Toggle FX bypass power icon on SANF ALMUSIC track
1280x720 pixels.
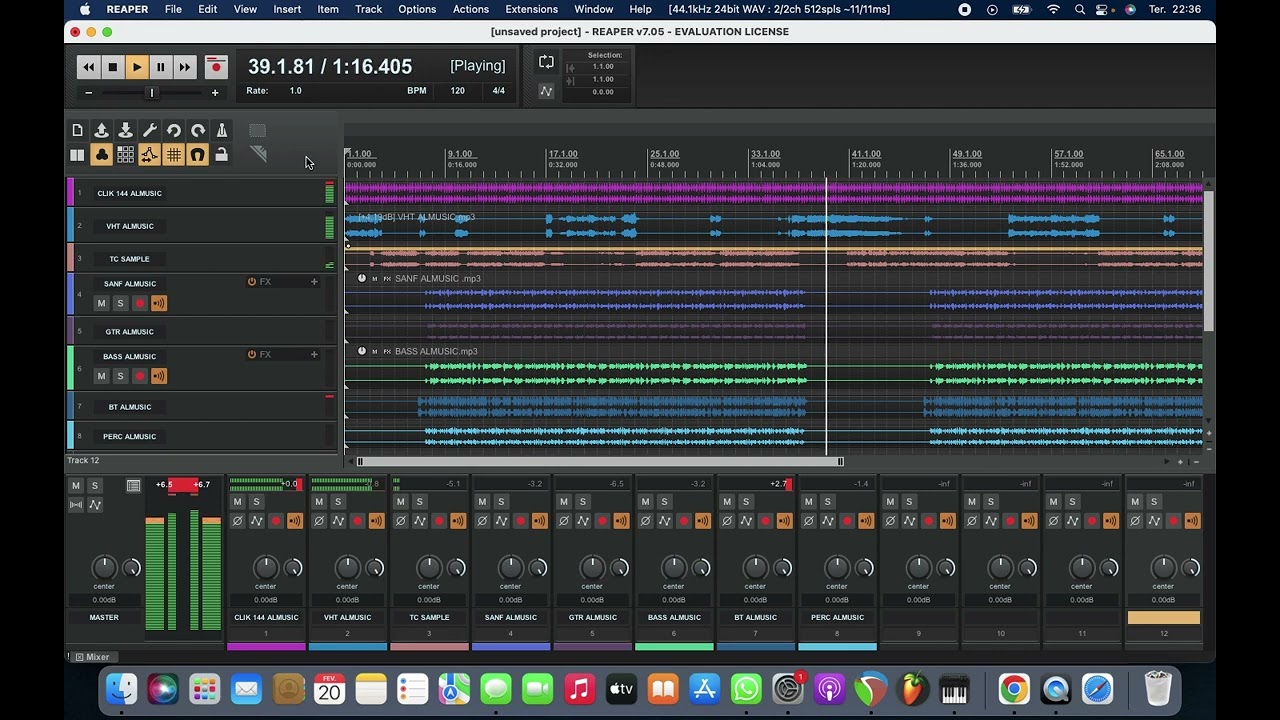252,282
